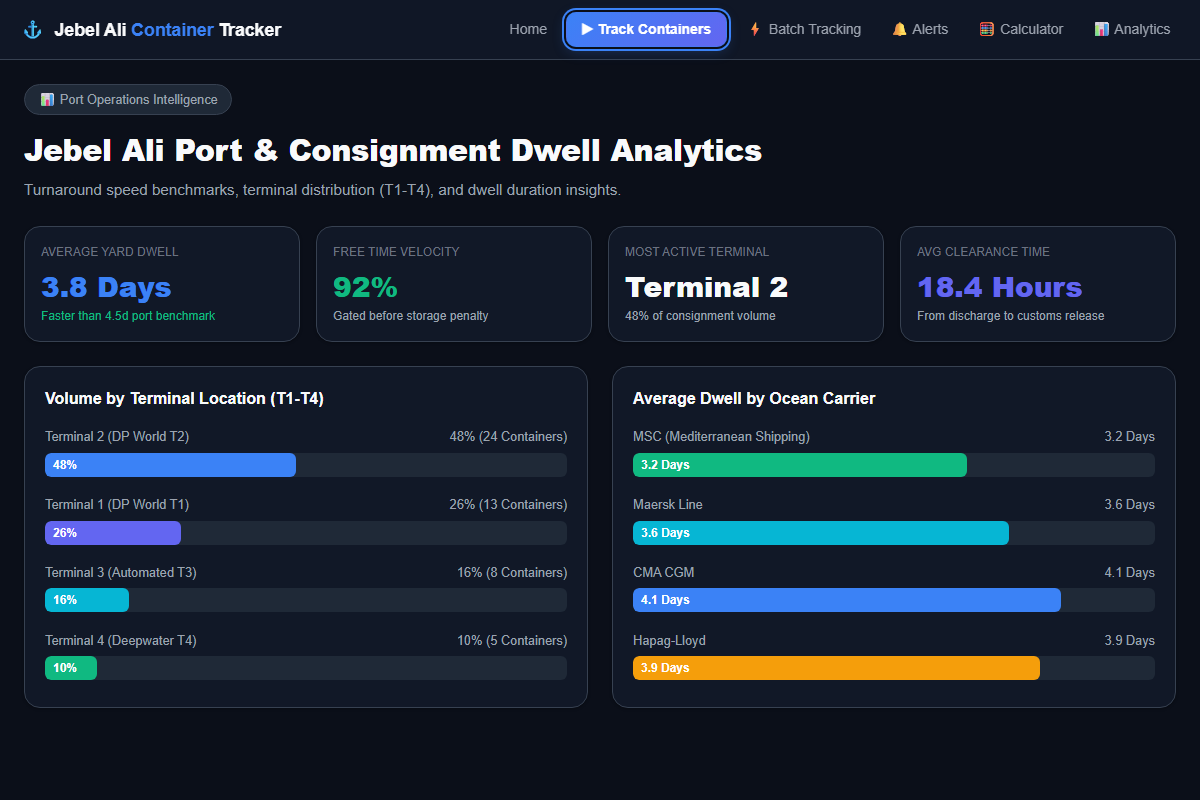Viewport: 1200px width, 800px height.
Task: Click the Jebel Ali Container Tracker title
Action: click(x=167, y=30)
